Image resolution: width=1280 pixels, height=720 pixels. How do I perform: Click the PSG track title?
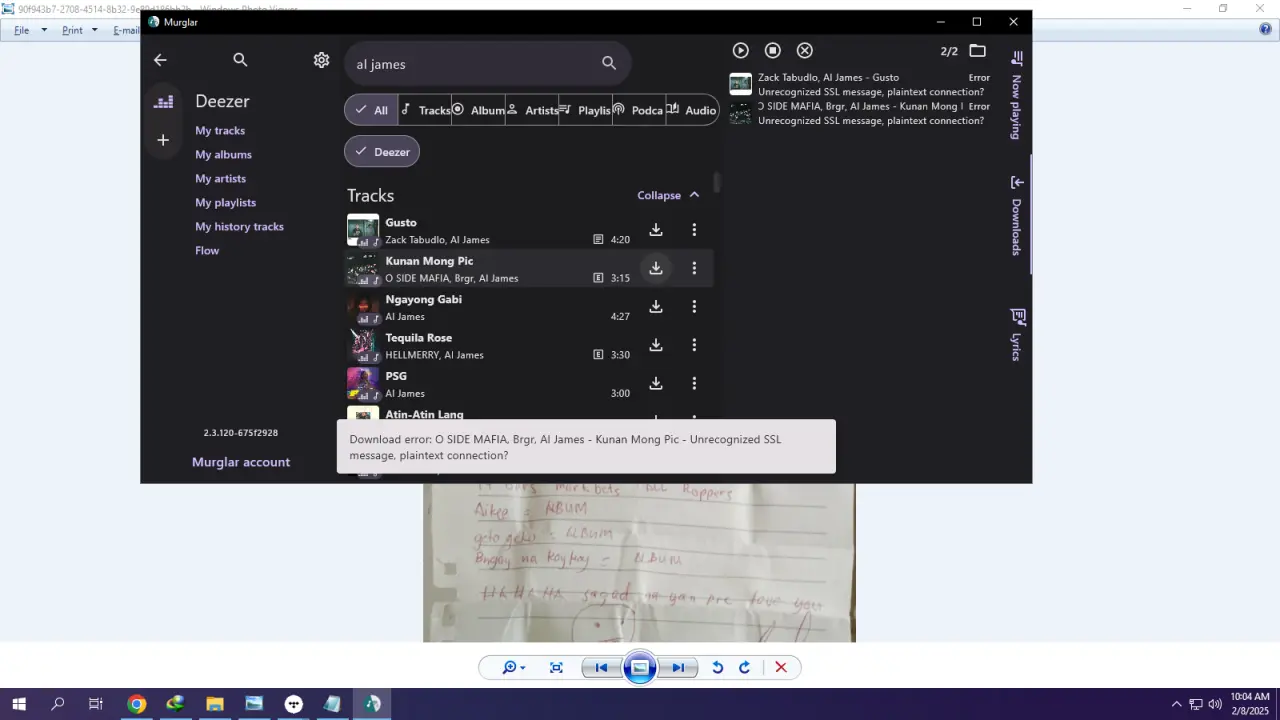point(396,376)
